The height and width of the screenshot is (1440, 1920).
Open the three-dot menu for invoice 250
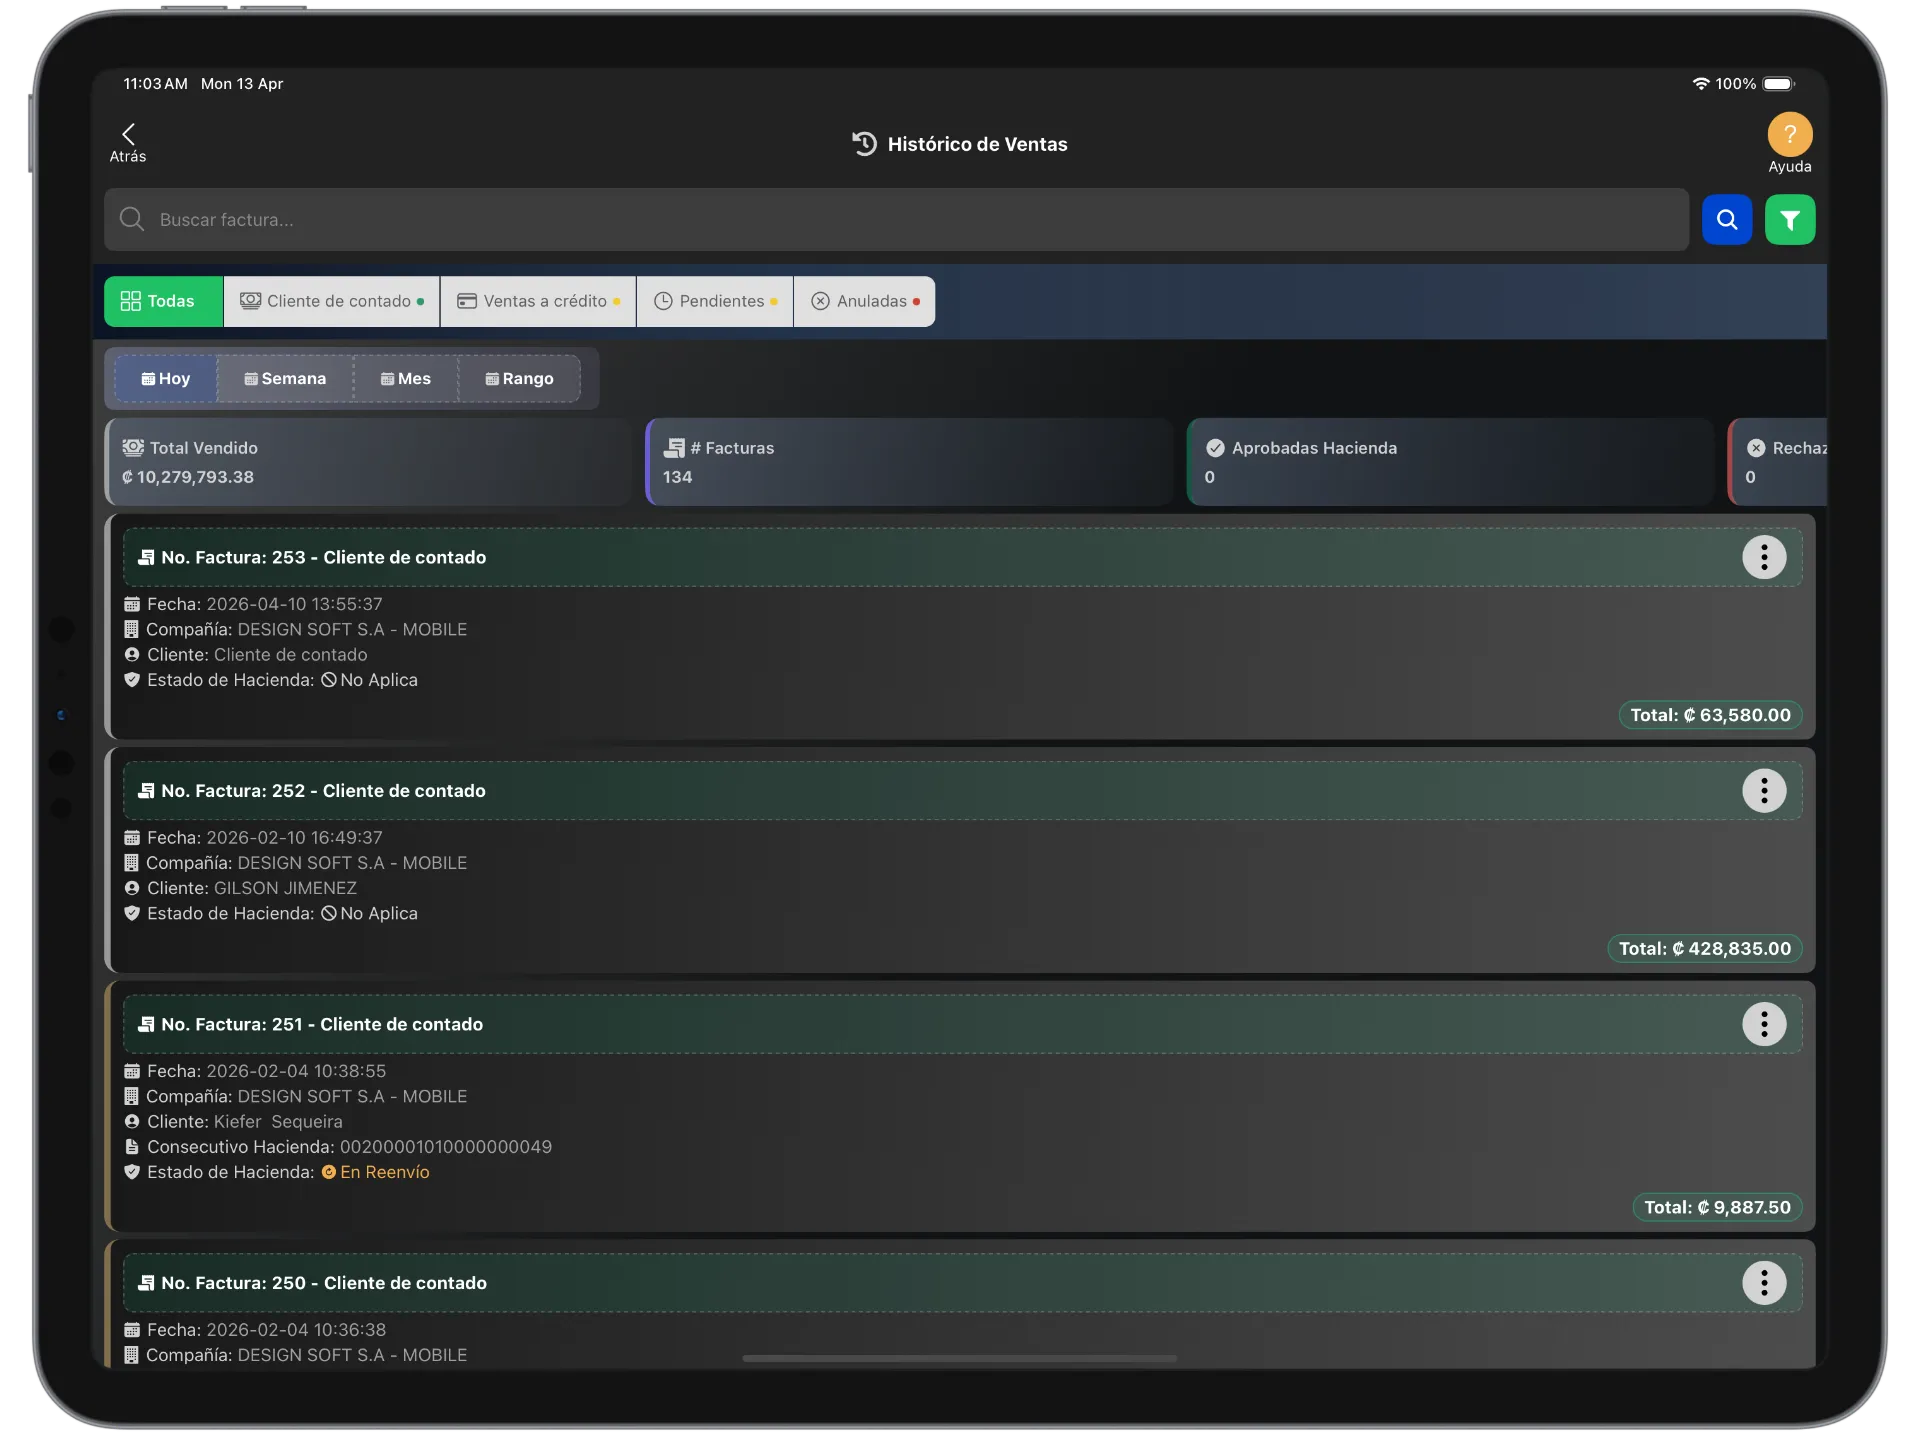1763,1283
